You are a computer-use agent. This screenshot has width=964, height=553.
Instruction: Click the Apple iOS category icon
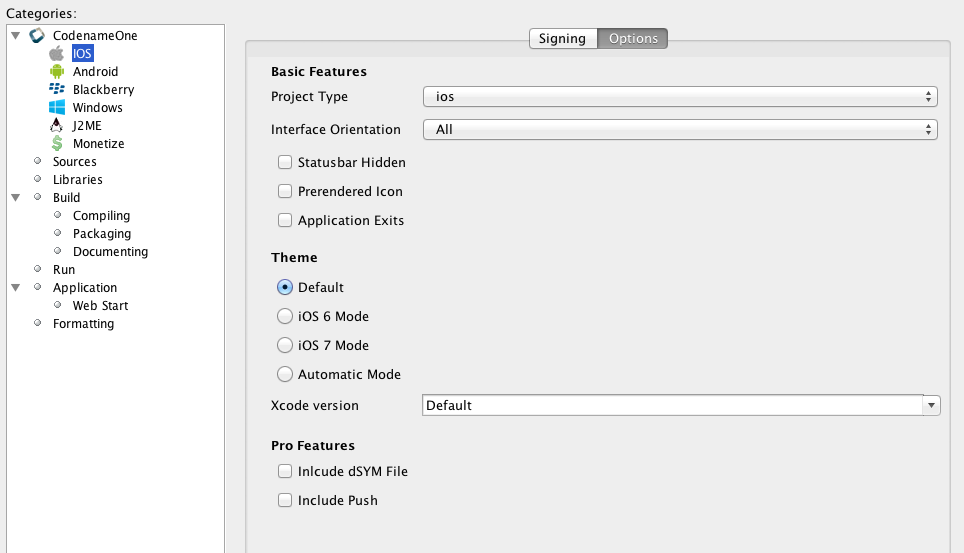[x=56, y=53]
